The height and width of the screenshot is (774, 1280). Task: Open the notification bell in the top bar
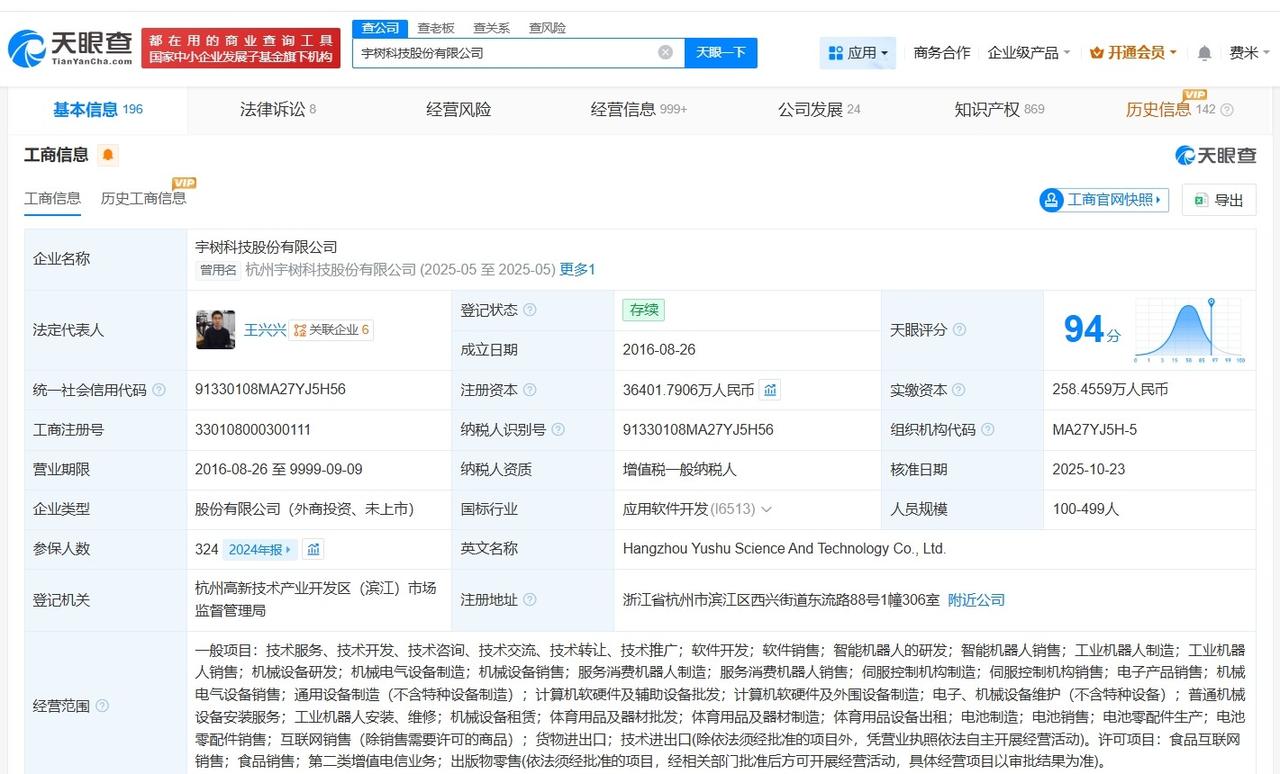1204,53
